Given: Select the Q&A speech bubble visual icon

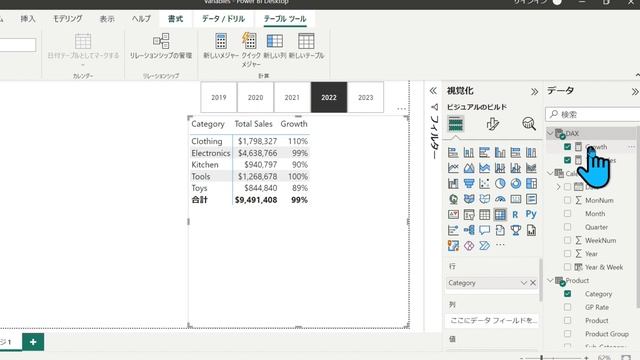Looking at the screenshot, I should (484, 230).
